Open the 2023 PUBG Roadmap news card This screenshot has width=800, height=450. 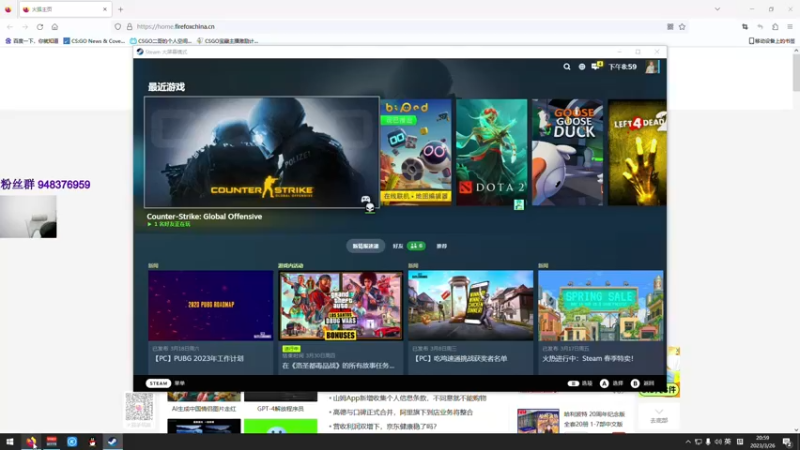[x=211, y=322]
